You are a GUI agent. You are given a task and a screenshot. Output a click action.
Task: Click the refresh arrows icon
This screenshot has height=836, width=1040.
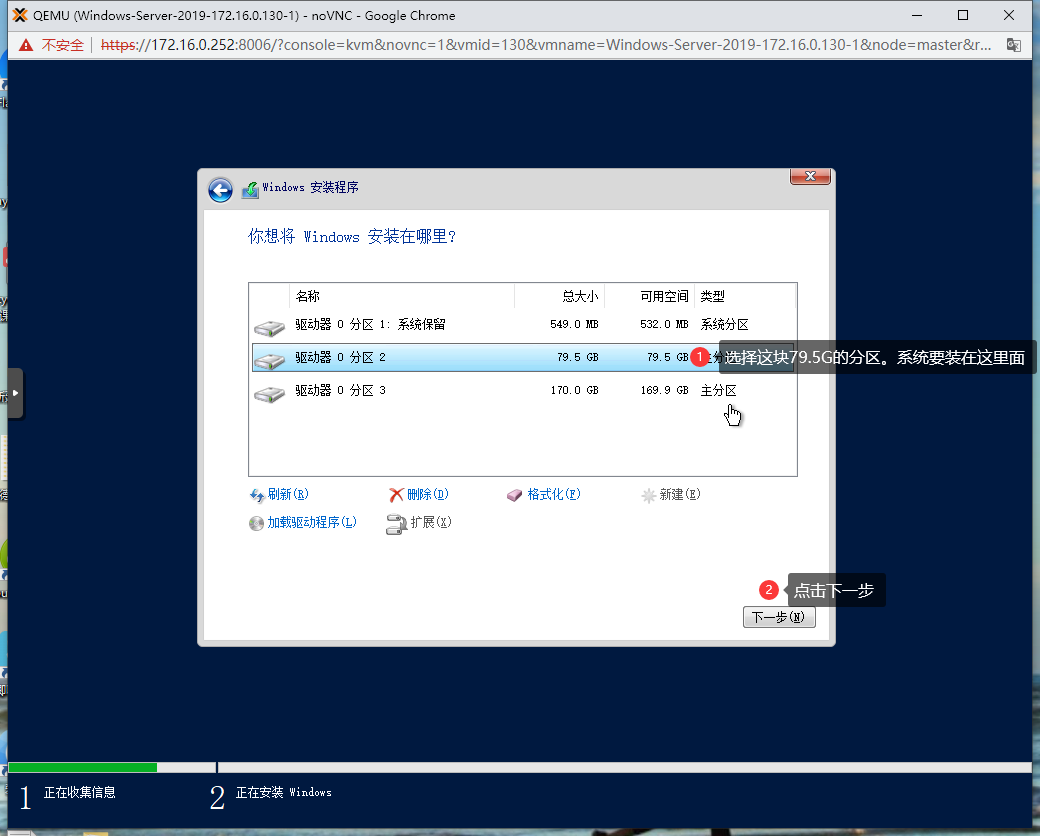(257, 496)
